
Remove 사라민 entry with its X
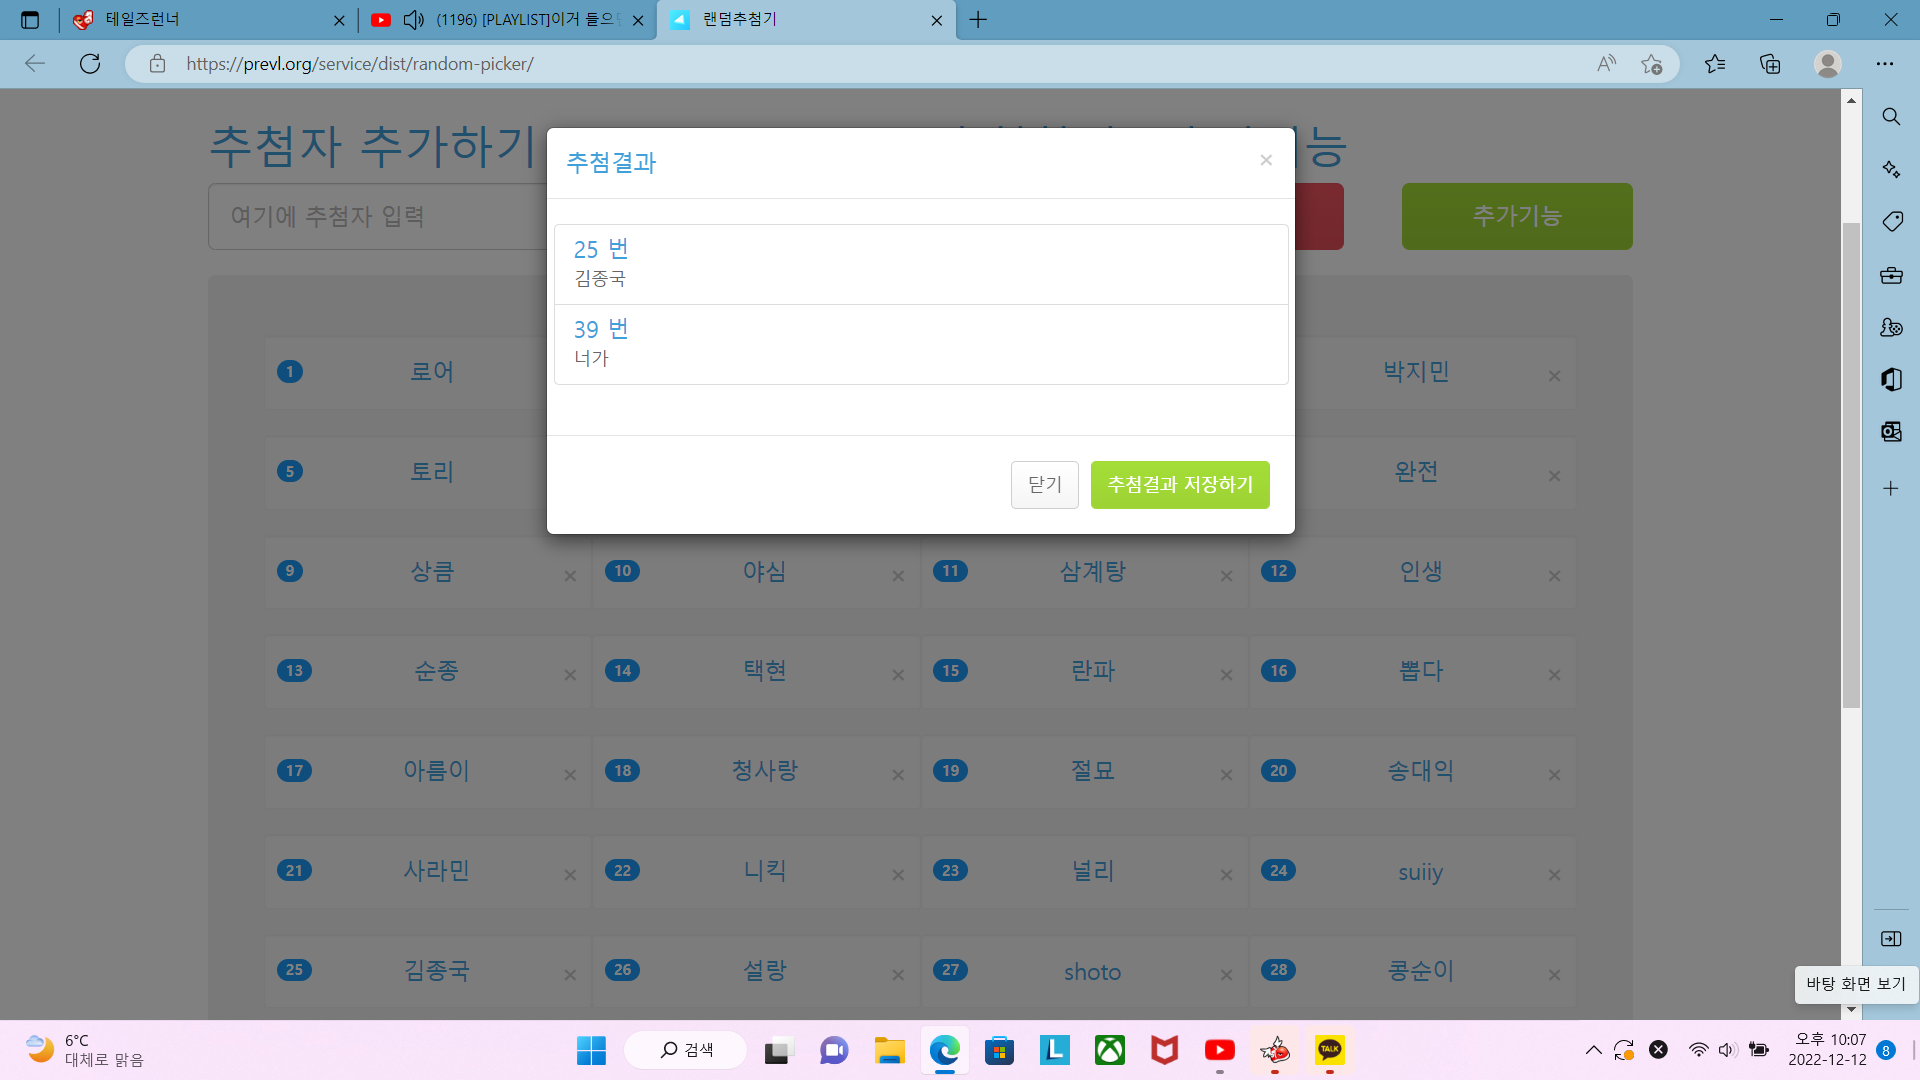tap(570, 875)
